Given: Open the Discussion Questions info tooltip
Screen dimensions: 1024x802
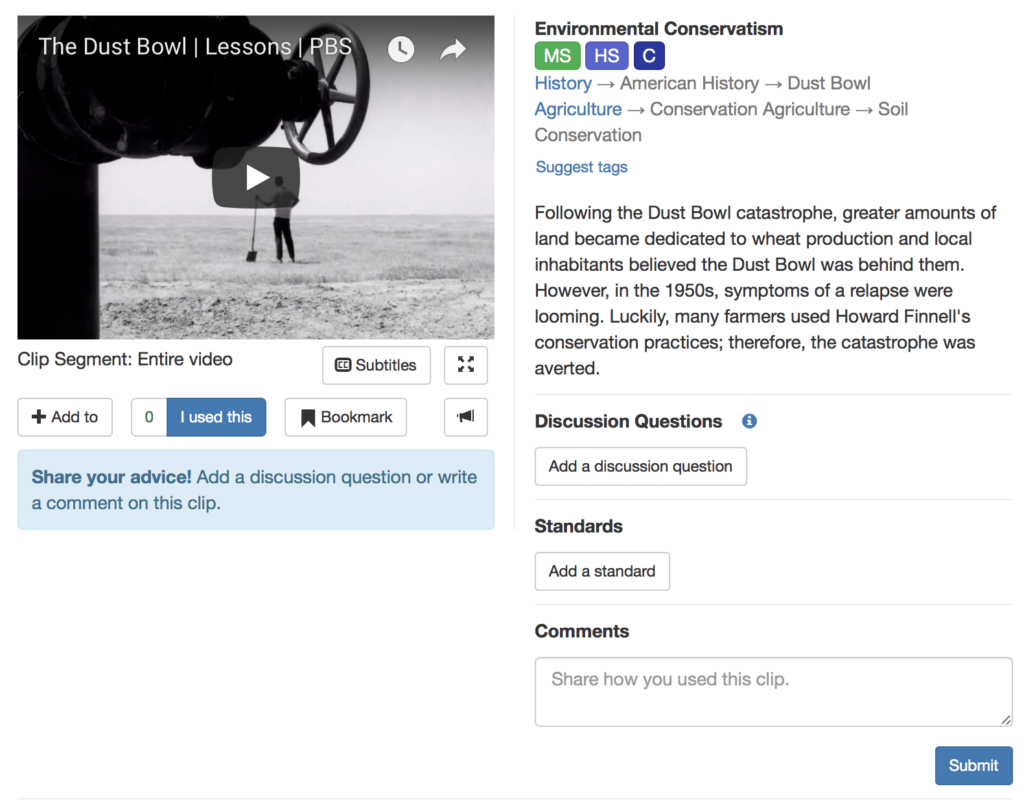Looking at the screenshot, I should tap(748, 421).
